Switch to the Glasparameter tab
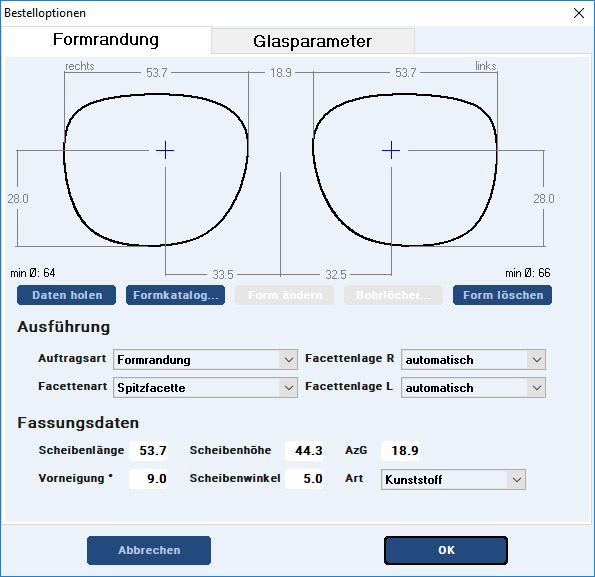The height and width of the screenshot is (577, 595). click(313, 41)
